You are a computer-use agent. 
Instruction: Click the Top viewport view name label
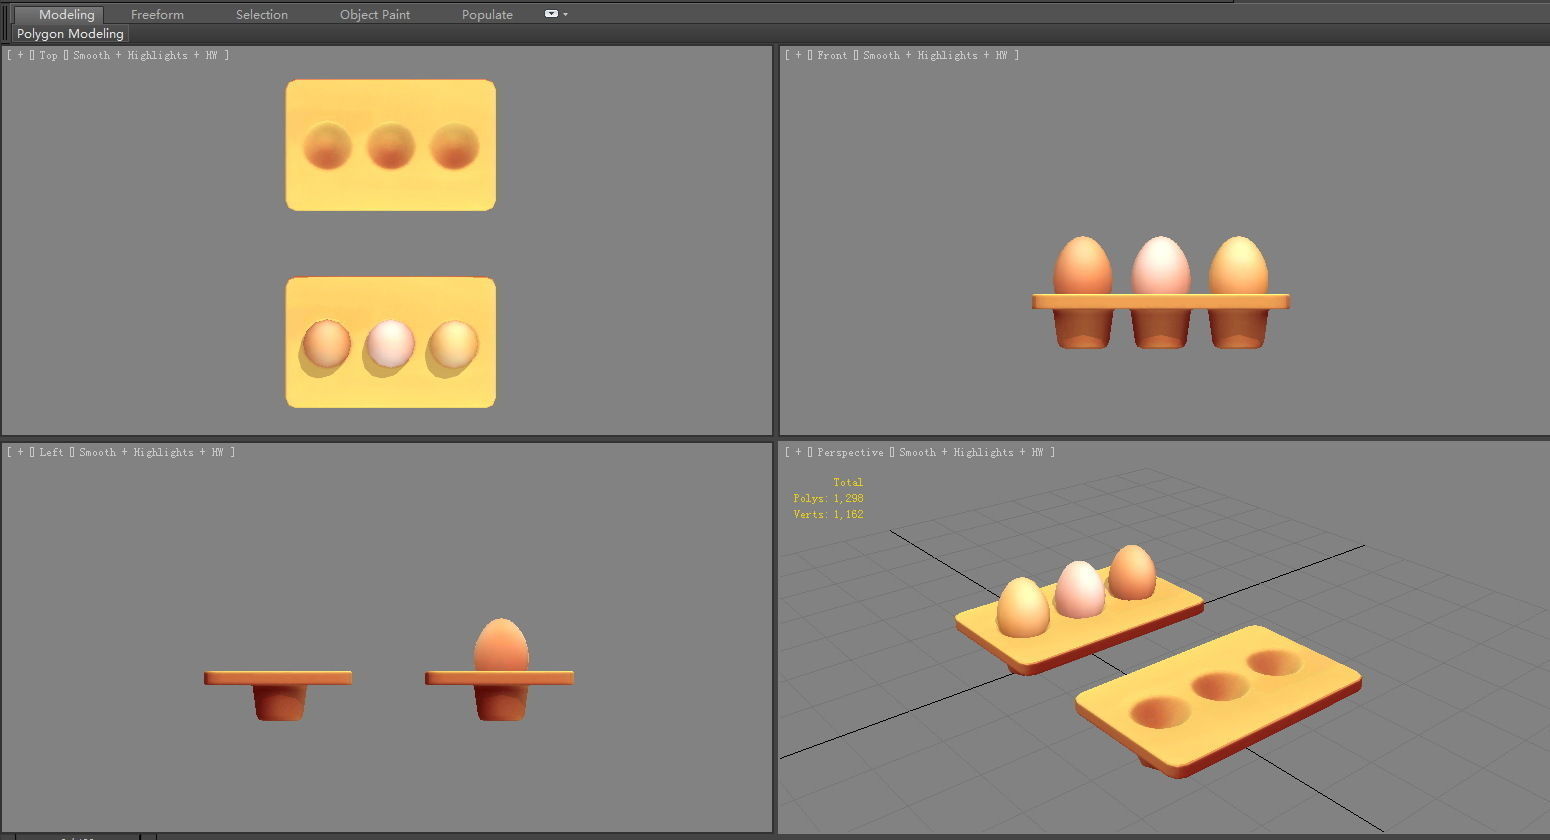tap(48, 55)
